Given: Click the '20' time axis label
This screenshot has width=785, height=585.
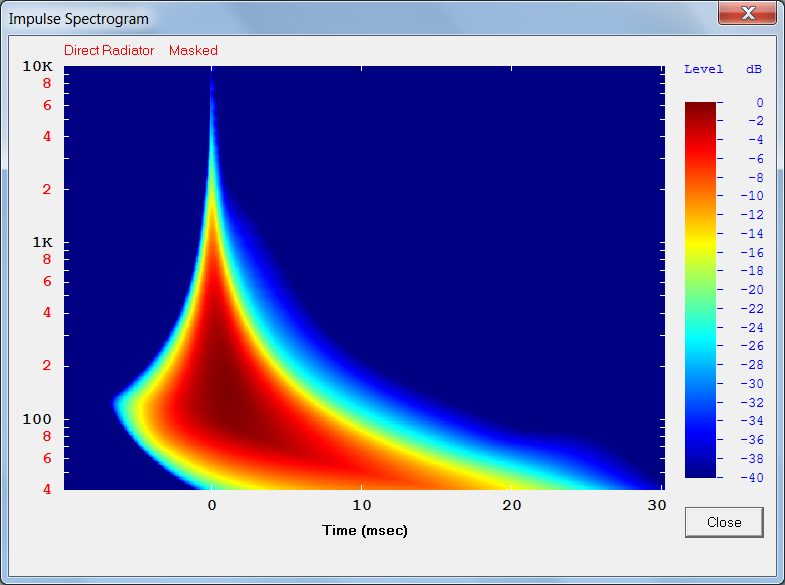Looking at the screenshot, I should click(x=512, y=505).
